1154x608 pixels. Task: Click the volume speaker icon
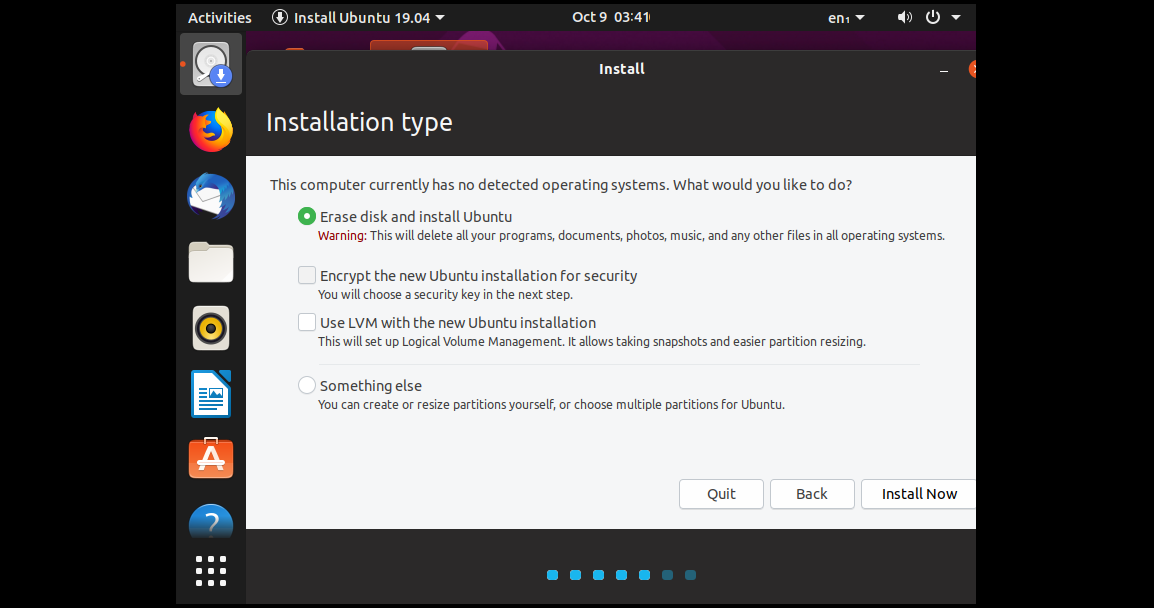coord(904,17)
